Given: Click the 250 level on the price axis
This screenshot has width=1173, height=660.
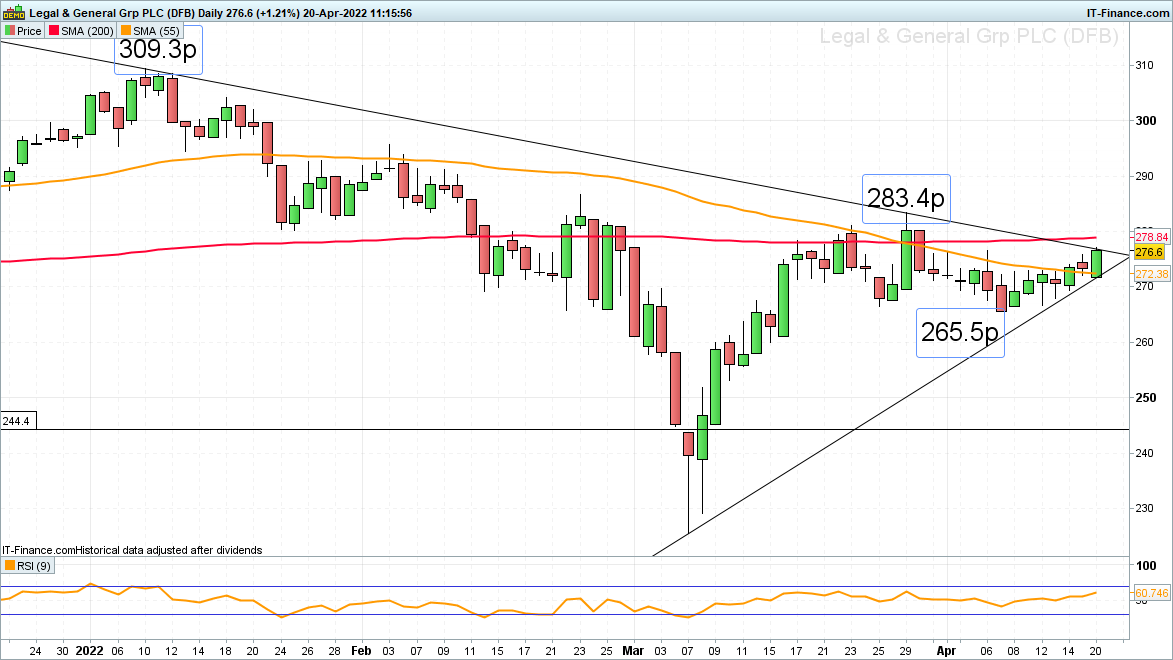Looking at the screenshot, I should (1146, 397).
